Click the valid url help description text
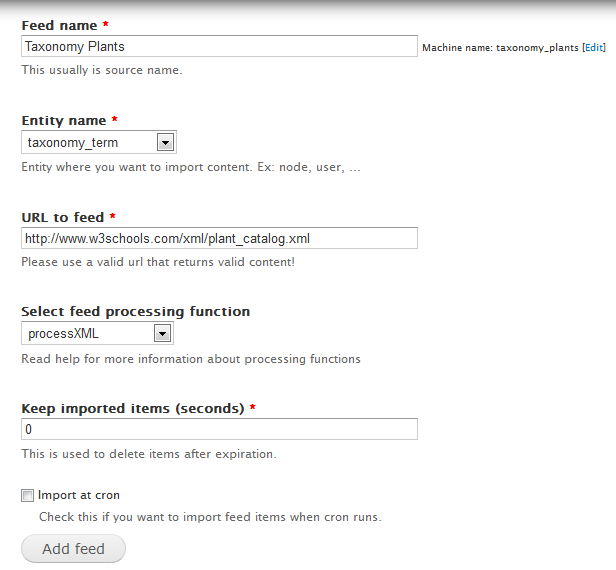This screenshot has width=616, height=570. coord(158,262)
